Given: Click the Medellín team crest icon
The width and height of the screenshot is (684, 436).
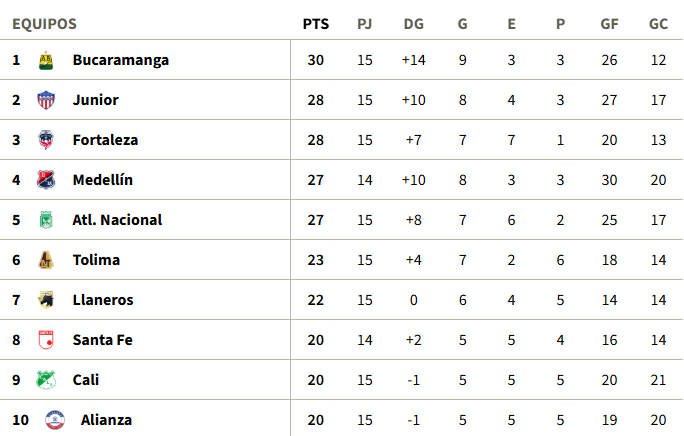Looking at the screenshot, I should [45, 180].
